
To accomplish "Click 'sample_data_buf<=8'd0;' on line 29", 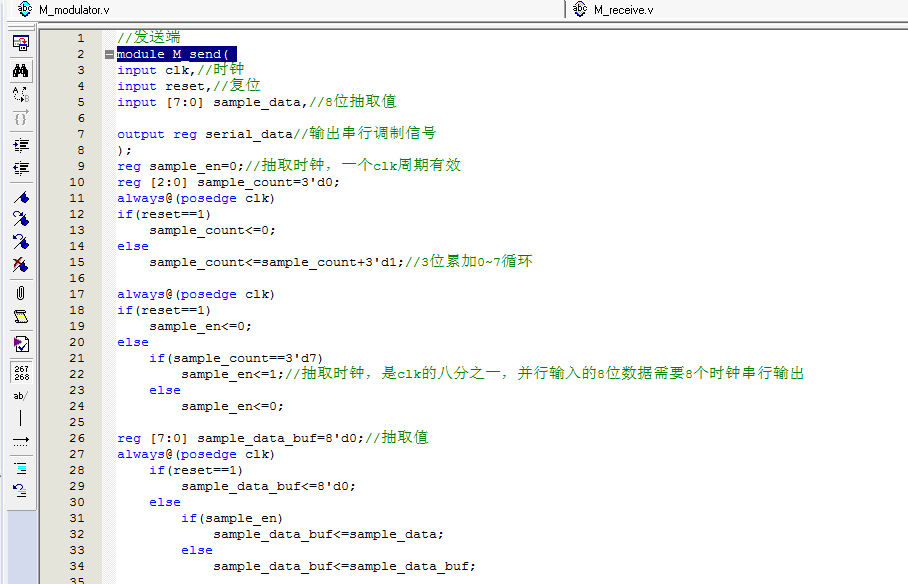I will pos(269,487).
